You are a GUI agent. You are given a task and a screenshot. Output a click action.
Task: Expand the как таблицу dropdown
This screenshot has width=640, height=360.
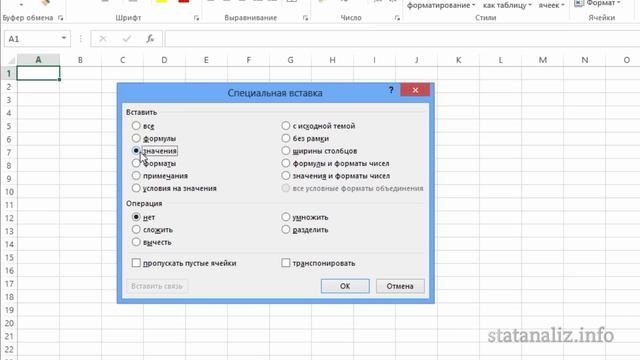[507, 5]
